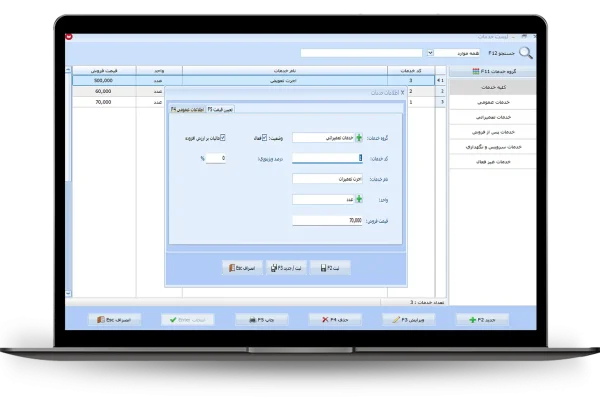Click green plus beside service group field
This screenshot has width=600, height=400.
coord(359,138)
